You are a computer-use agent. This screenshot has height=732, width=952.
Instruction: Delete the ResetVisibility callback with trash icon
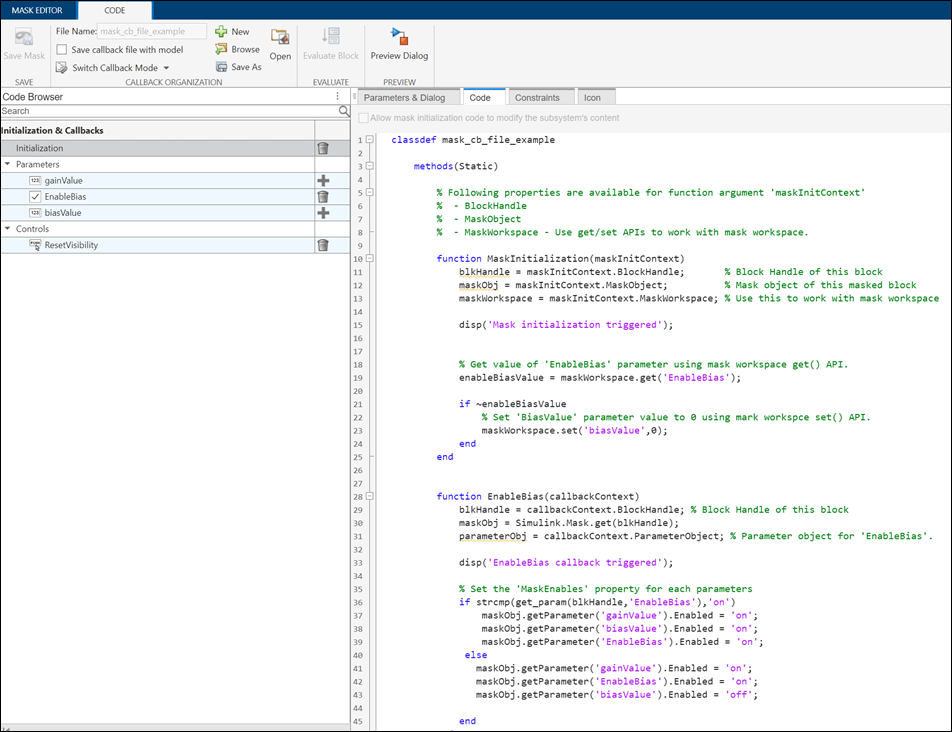click(x=323, y=245)
